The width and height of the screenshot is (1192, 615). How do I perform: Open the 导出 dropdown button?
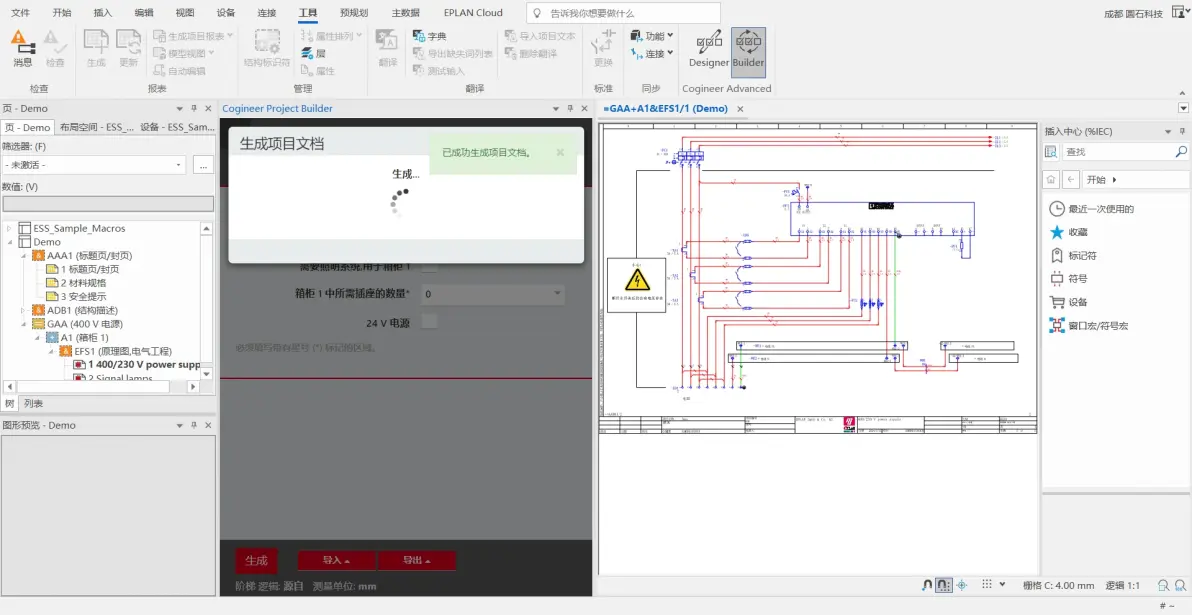pyautogui.click(x=417, y=560)
